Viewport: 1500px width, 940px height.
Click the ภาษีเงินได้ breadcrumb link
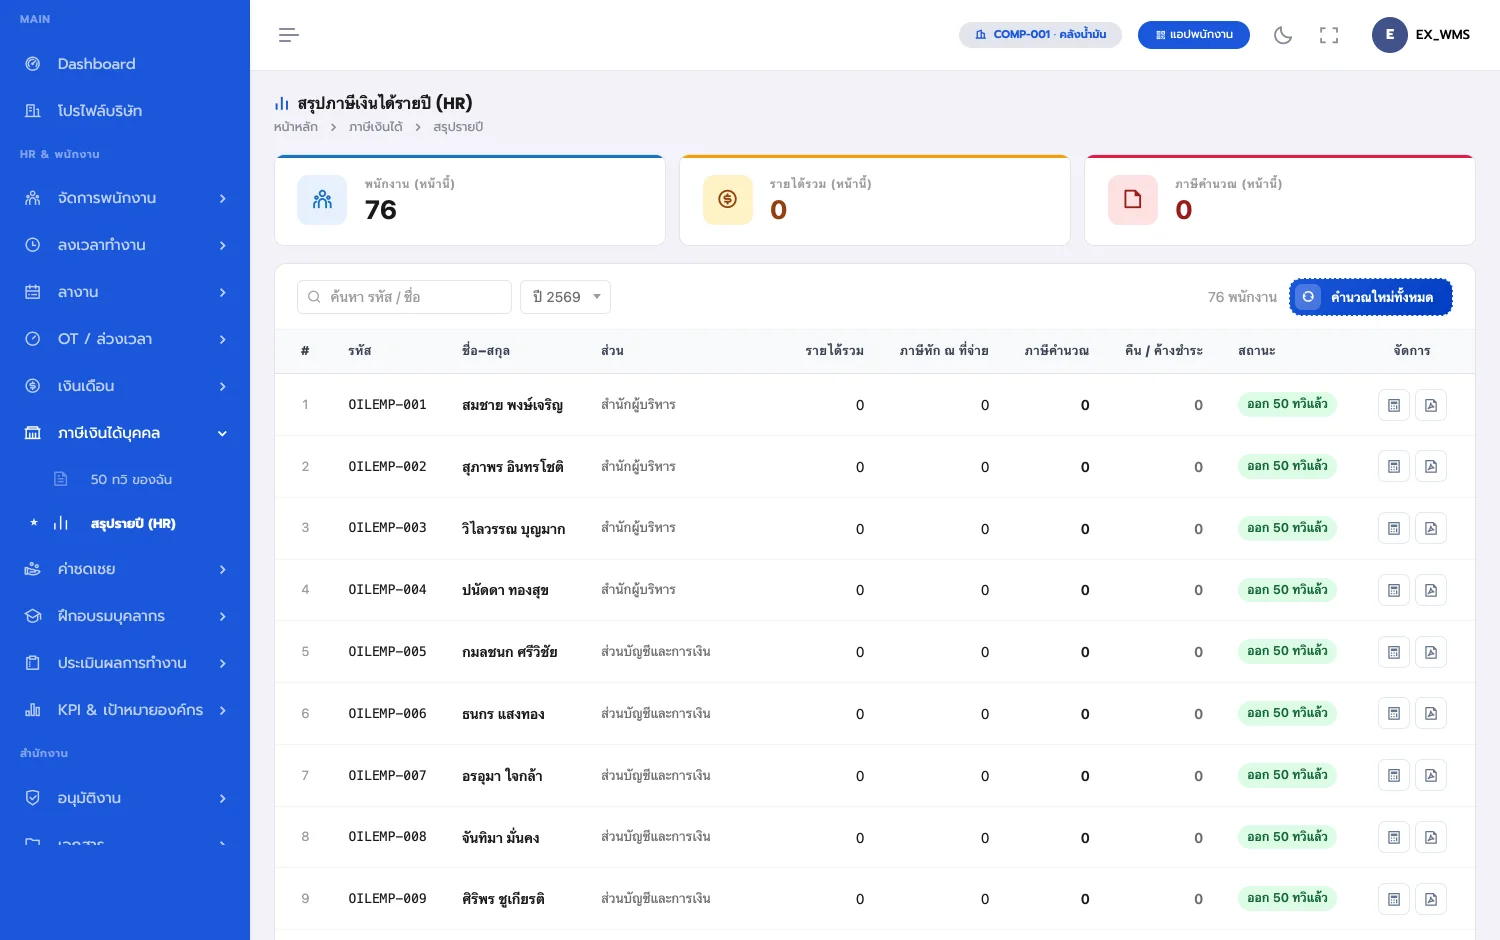[376, 127]
